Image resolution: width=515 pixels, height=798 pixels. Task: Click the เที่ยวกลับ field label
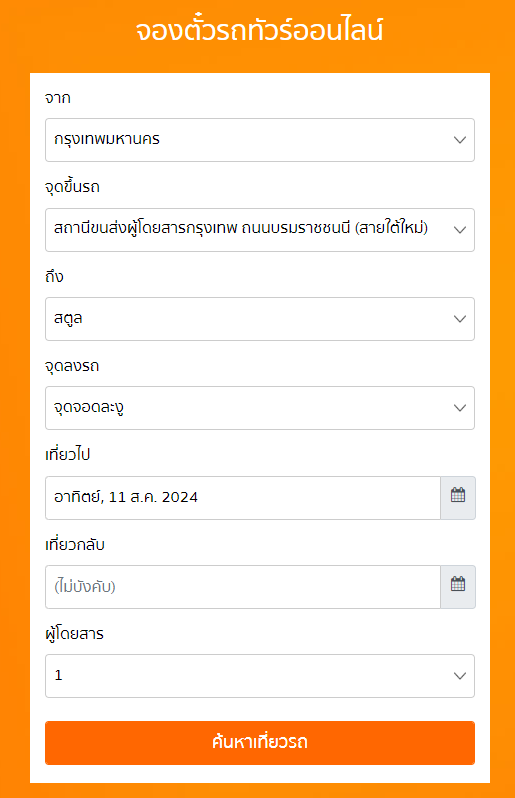click(x=75, y=544)
